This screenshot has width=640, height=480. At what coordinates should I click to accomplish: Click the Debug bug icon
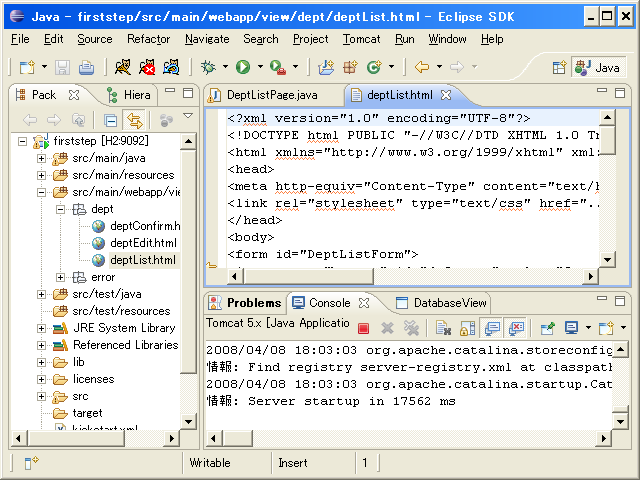coord(208,67)
